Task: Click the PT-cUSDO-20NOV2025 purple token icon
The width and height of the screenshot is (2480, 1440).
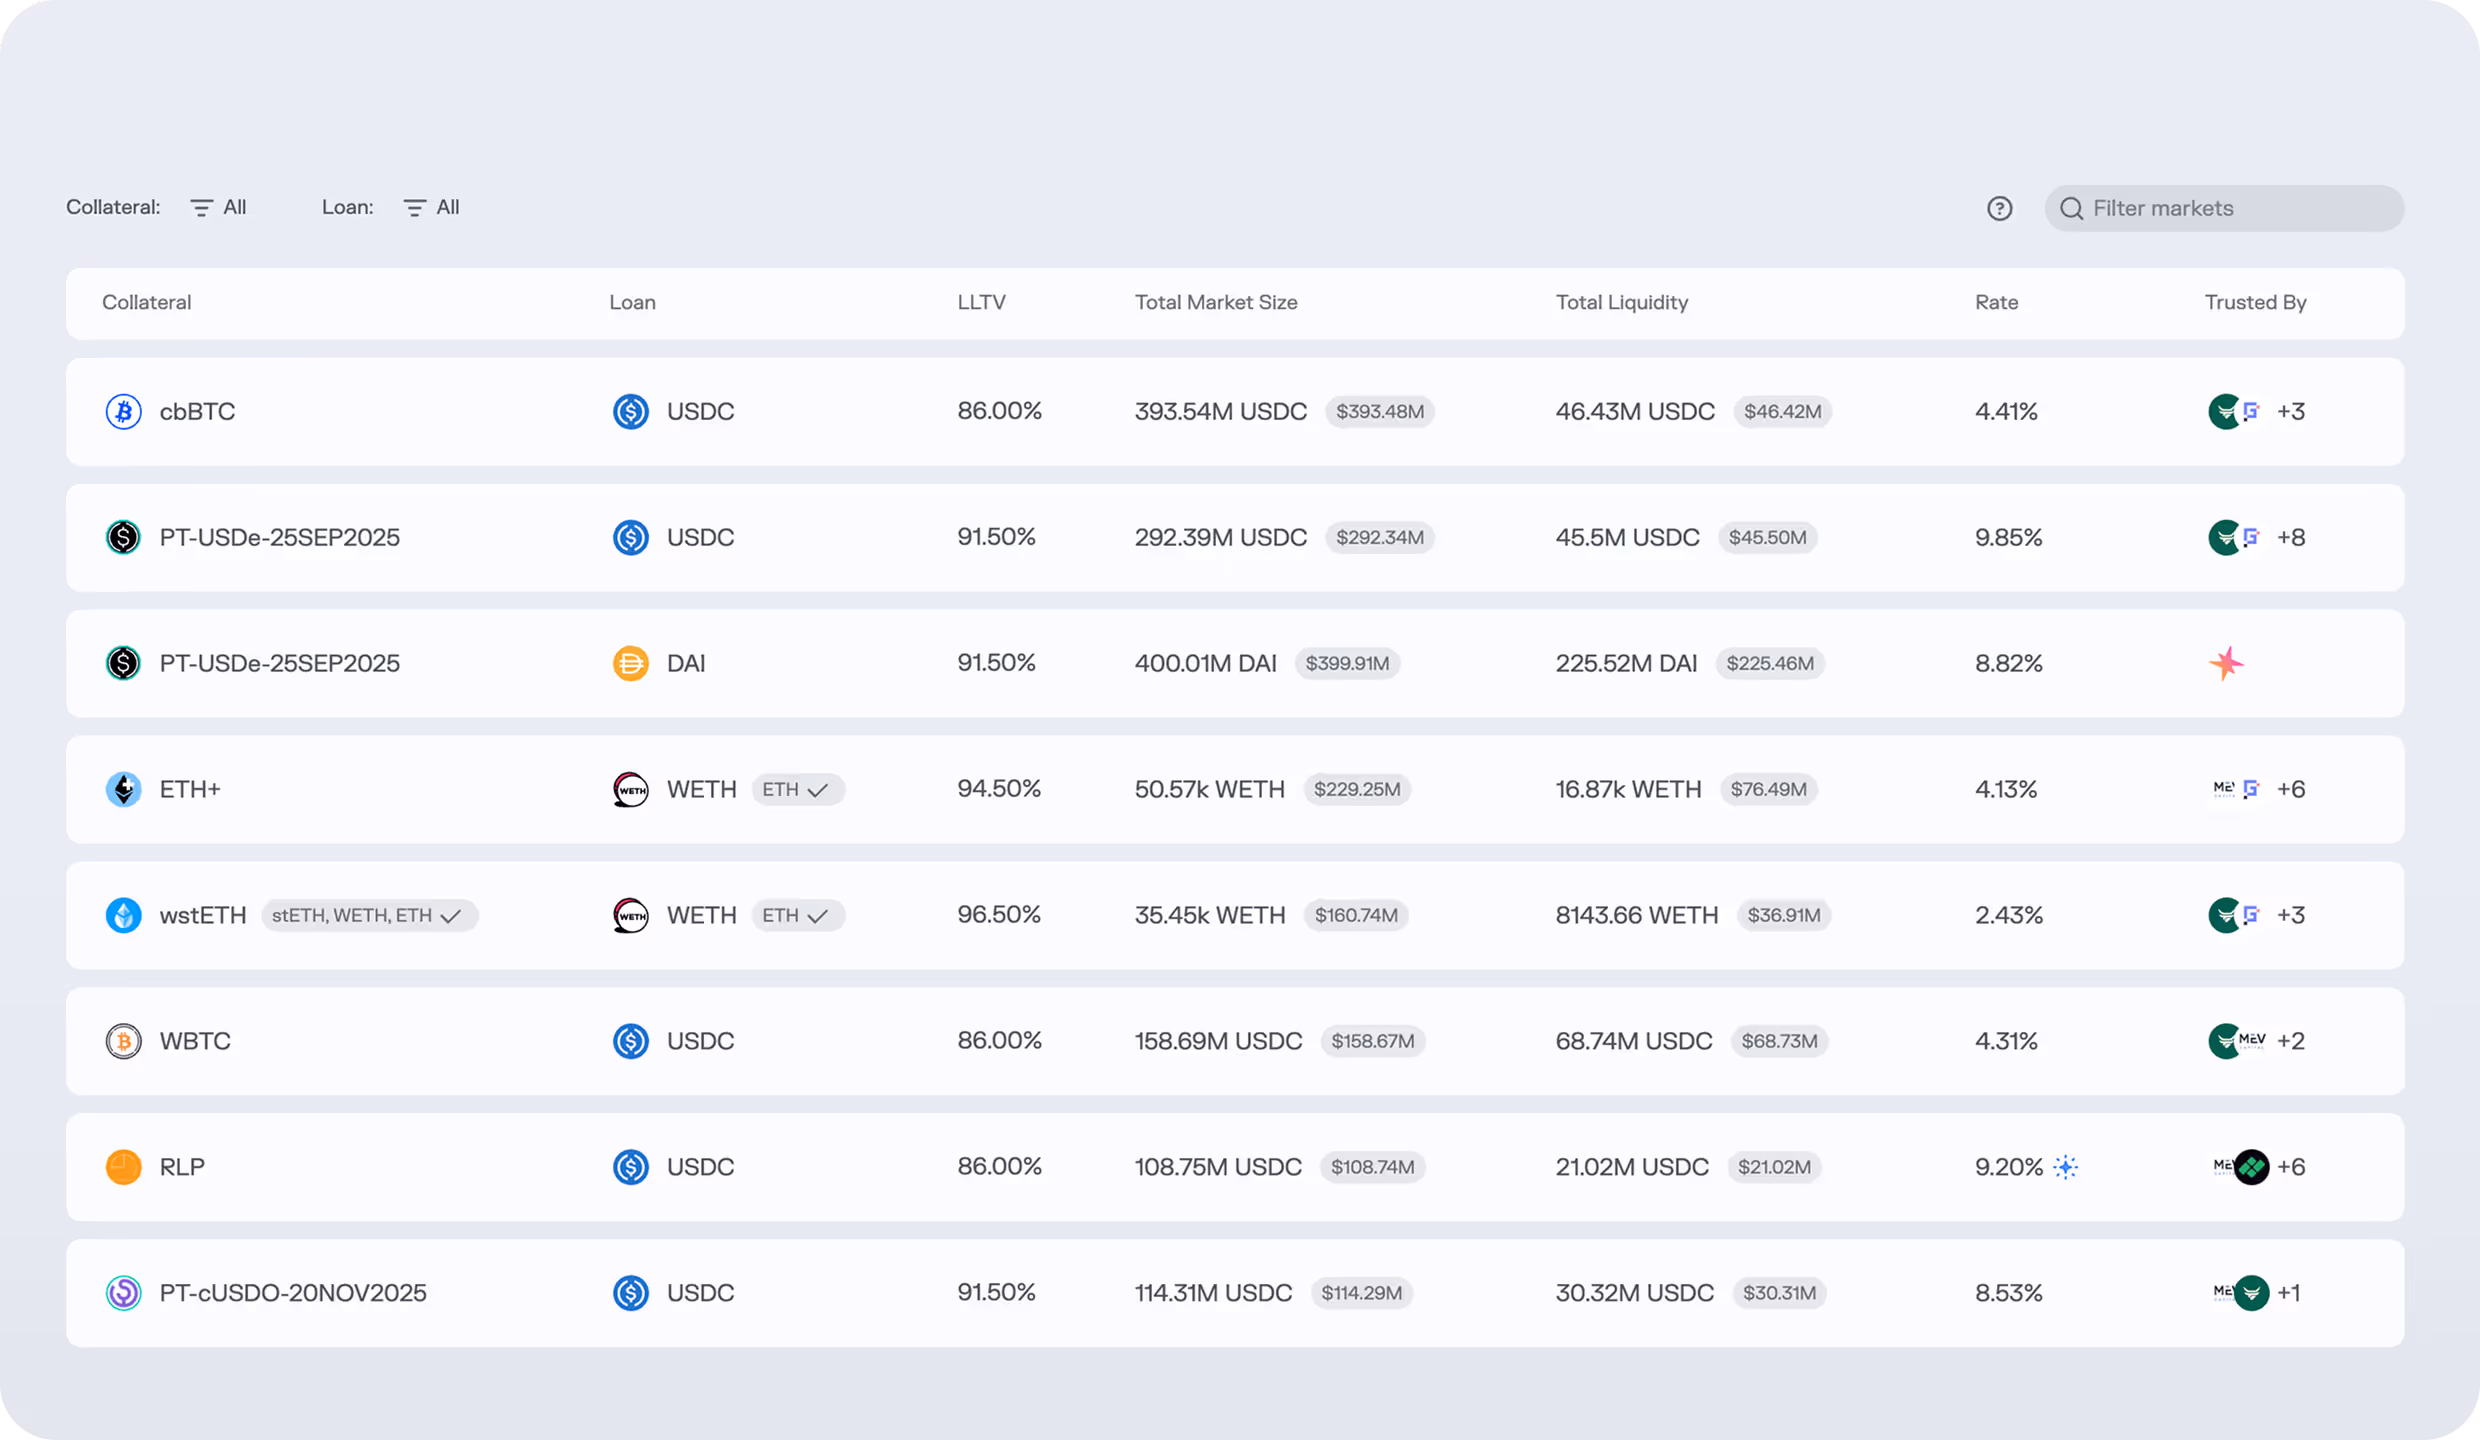Action: click(x=123, y=1293)
